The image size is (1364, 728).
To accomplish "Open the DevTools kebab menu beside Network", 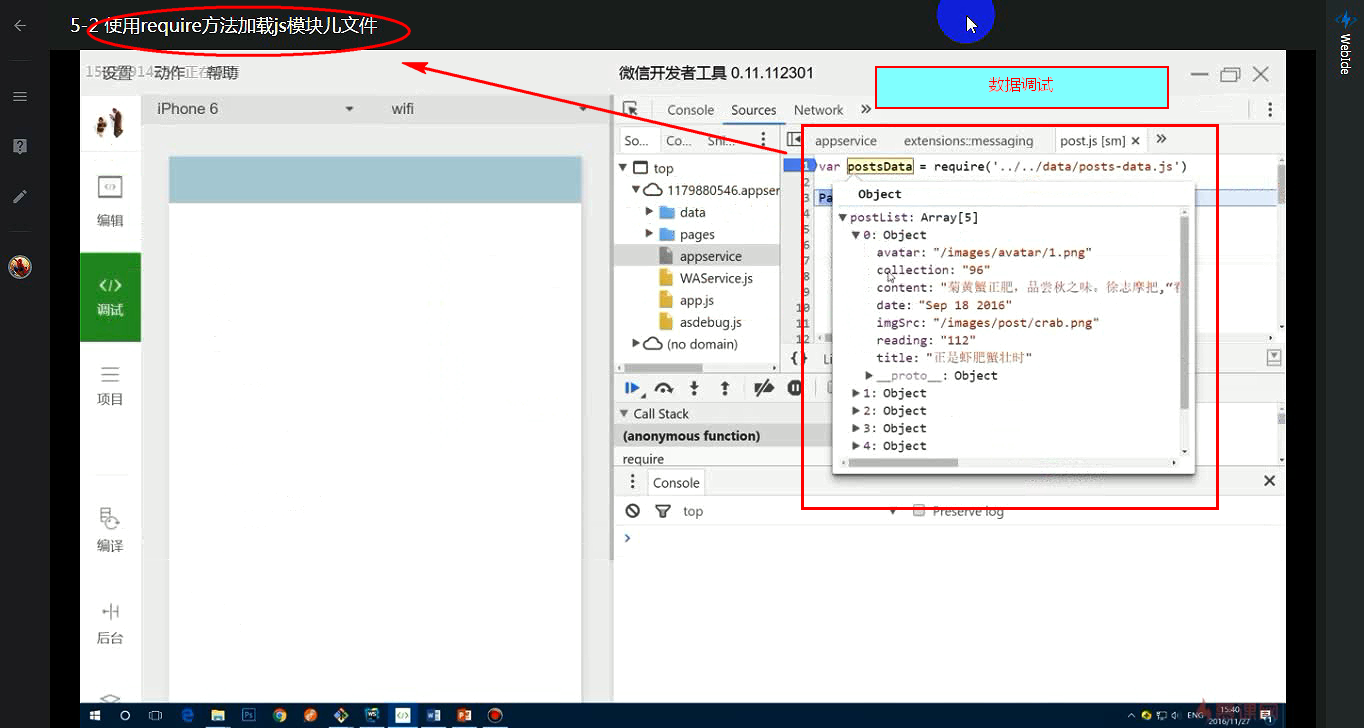I will point(1270,110).
